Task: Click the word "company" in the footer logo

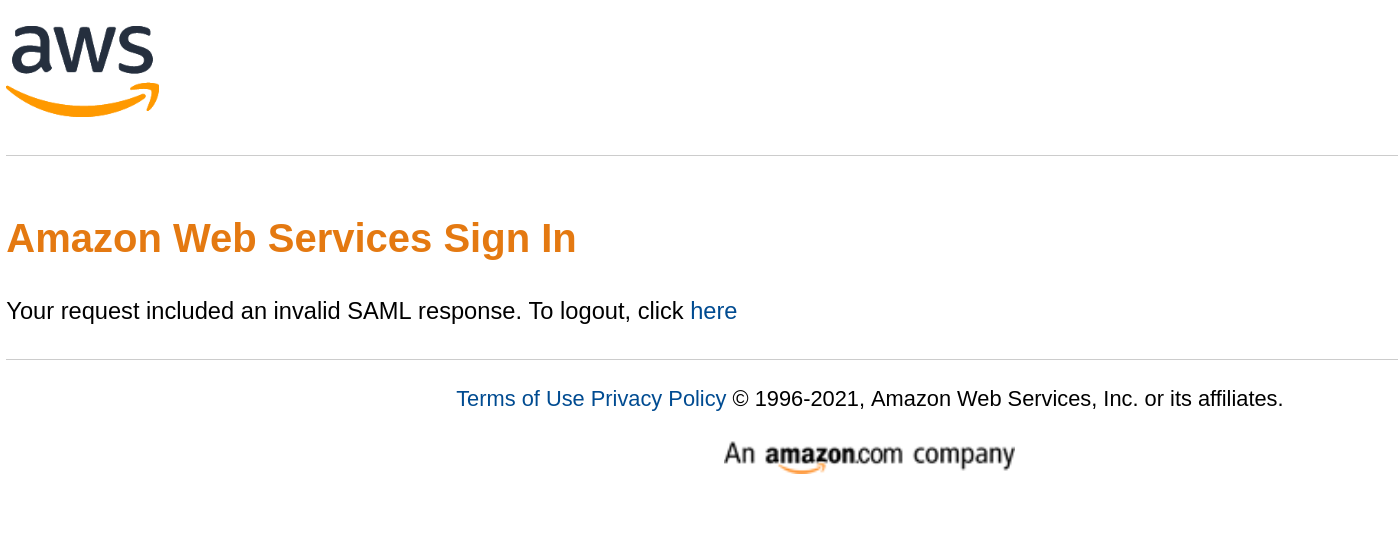Action: (963, 455)
